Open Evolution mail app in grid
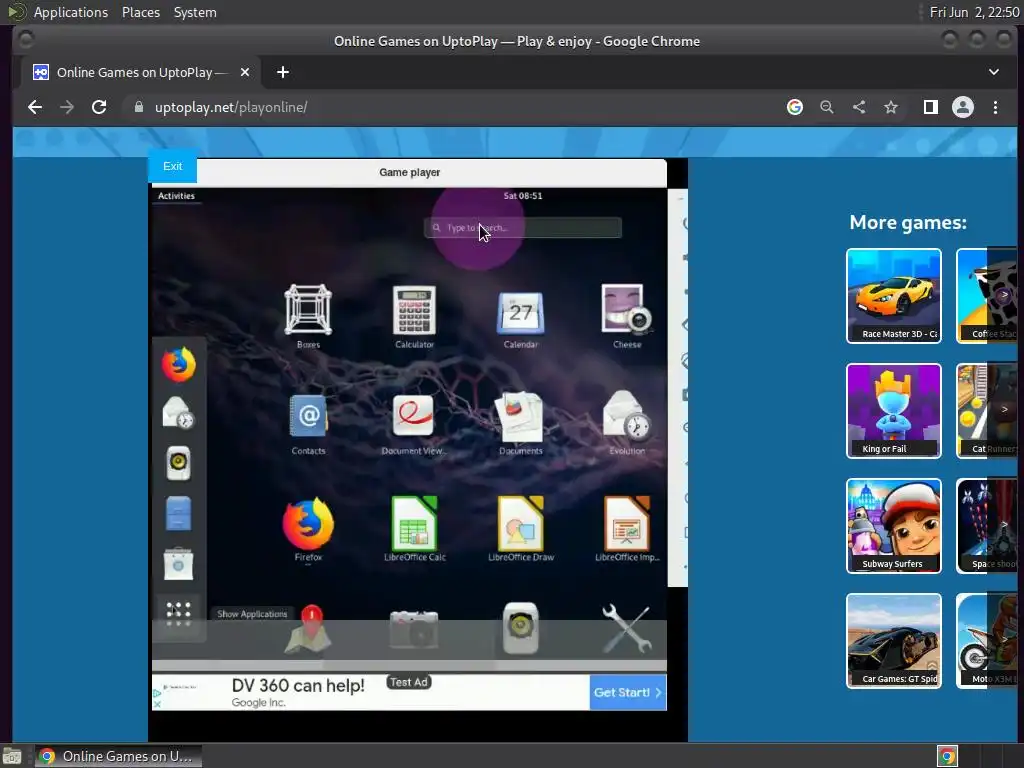This screenshot has height=768, width=1024. pyautogui.click(x=626, y=415)
